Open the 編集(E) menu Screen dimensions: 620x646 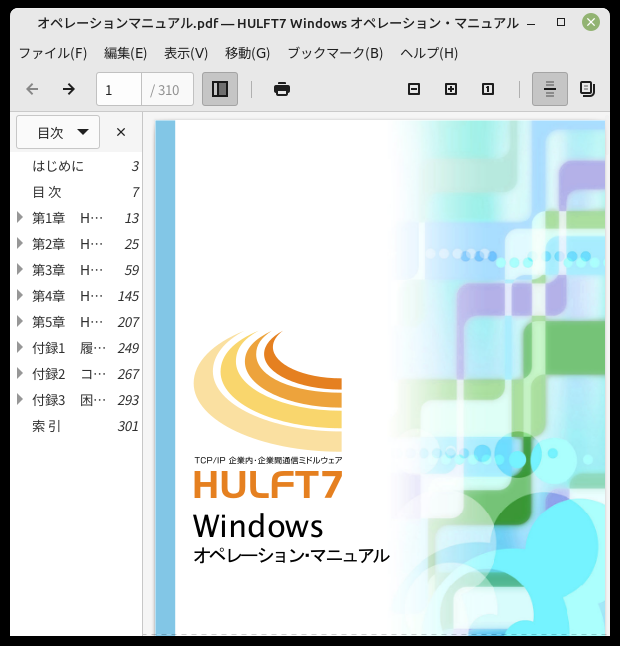tap(125, 53)
